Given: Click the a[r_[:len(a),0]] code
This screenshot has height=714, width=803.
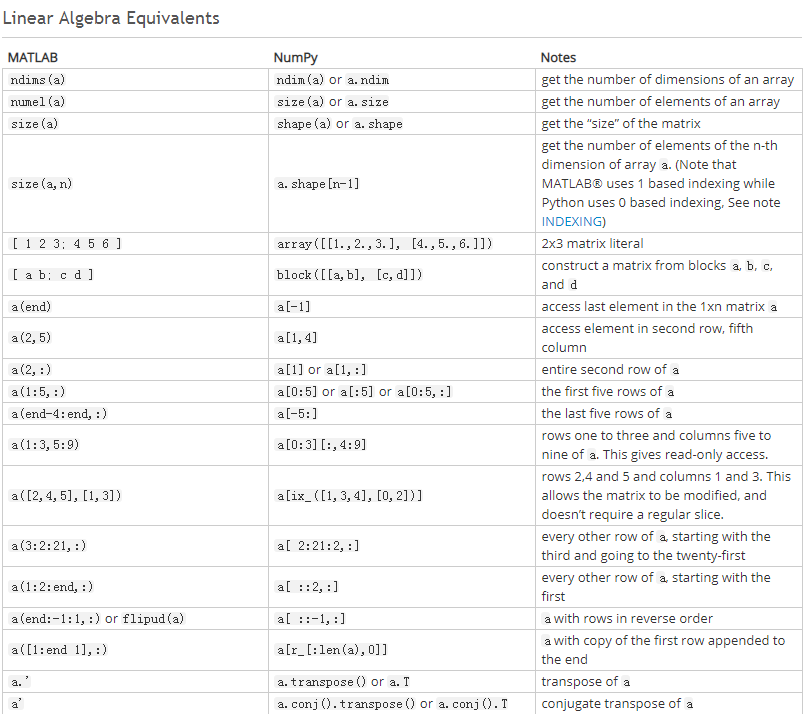Looking at the screenshot, I should click(332, 650).
